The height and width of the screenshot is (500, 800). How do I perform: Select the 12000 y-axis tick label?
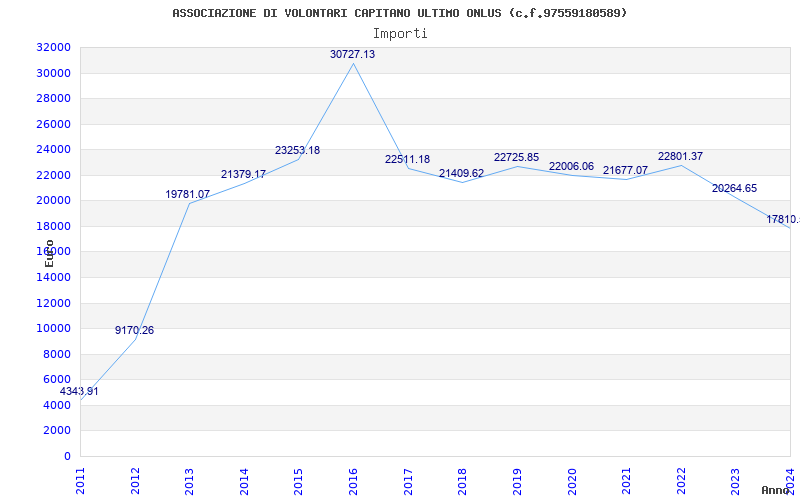point(54,303)
